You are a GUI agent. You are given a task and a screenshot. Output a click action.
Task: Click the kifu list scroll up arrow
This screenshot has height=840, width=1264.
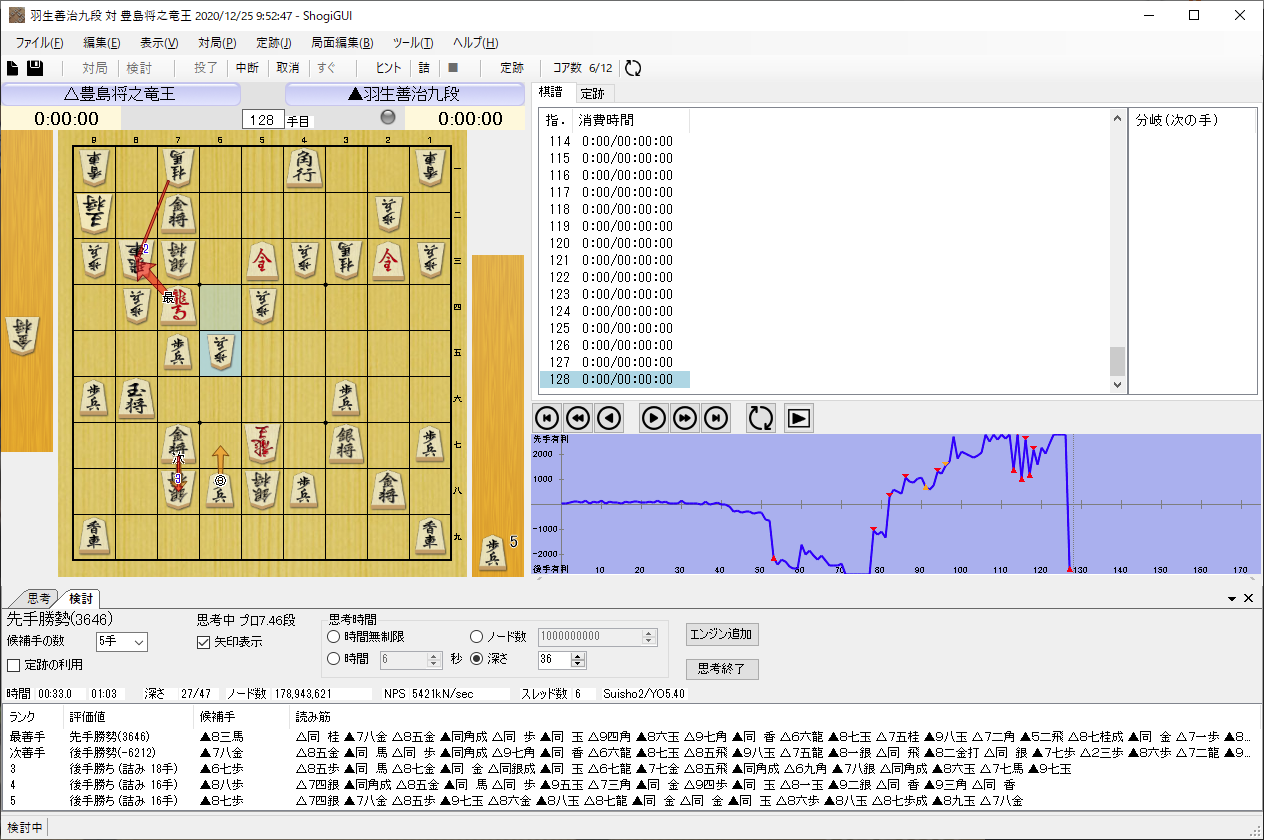(1117, 119)
